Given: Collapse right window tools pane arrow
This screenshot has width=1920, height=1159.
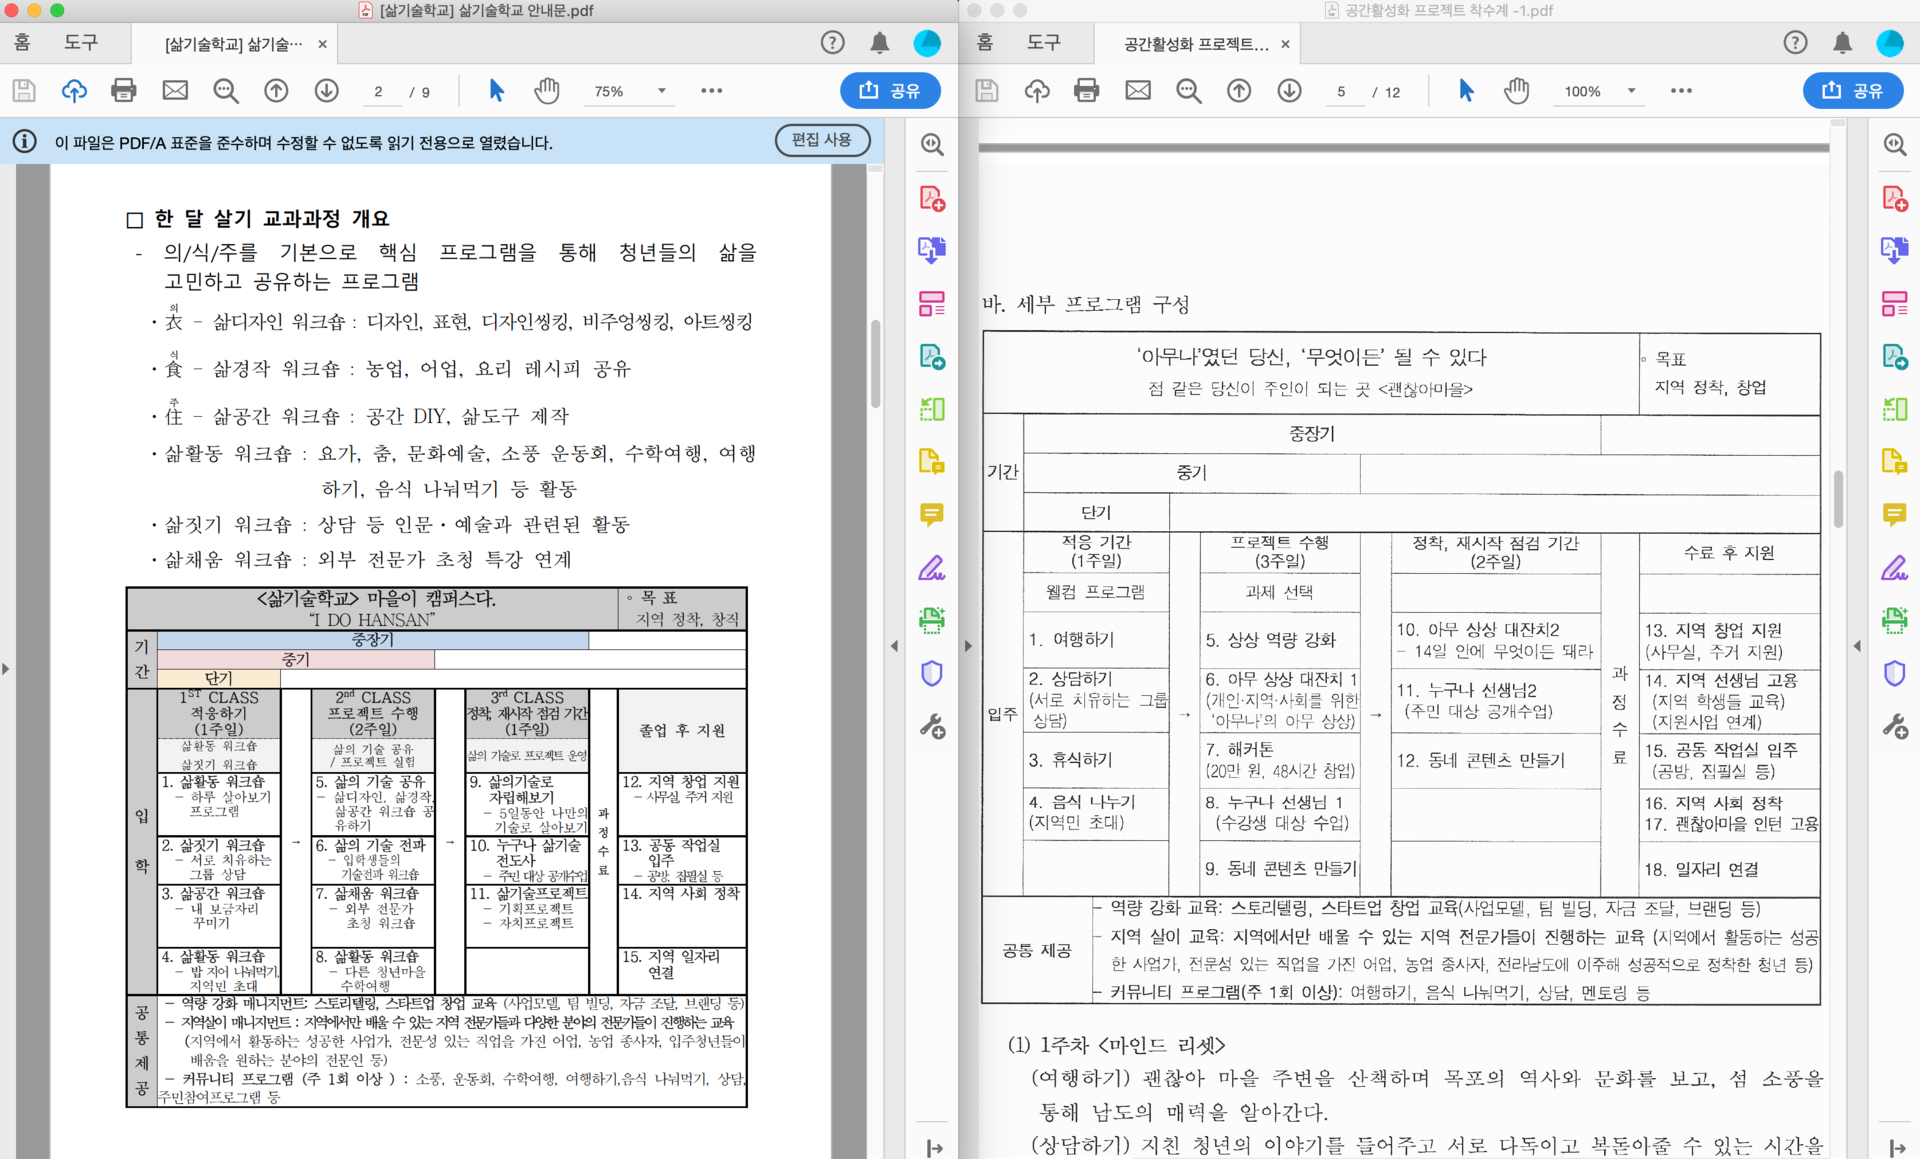Looking at the screenshot, I should [1857, 646].
